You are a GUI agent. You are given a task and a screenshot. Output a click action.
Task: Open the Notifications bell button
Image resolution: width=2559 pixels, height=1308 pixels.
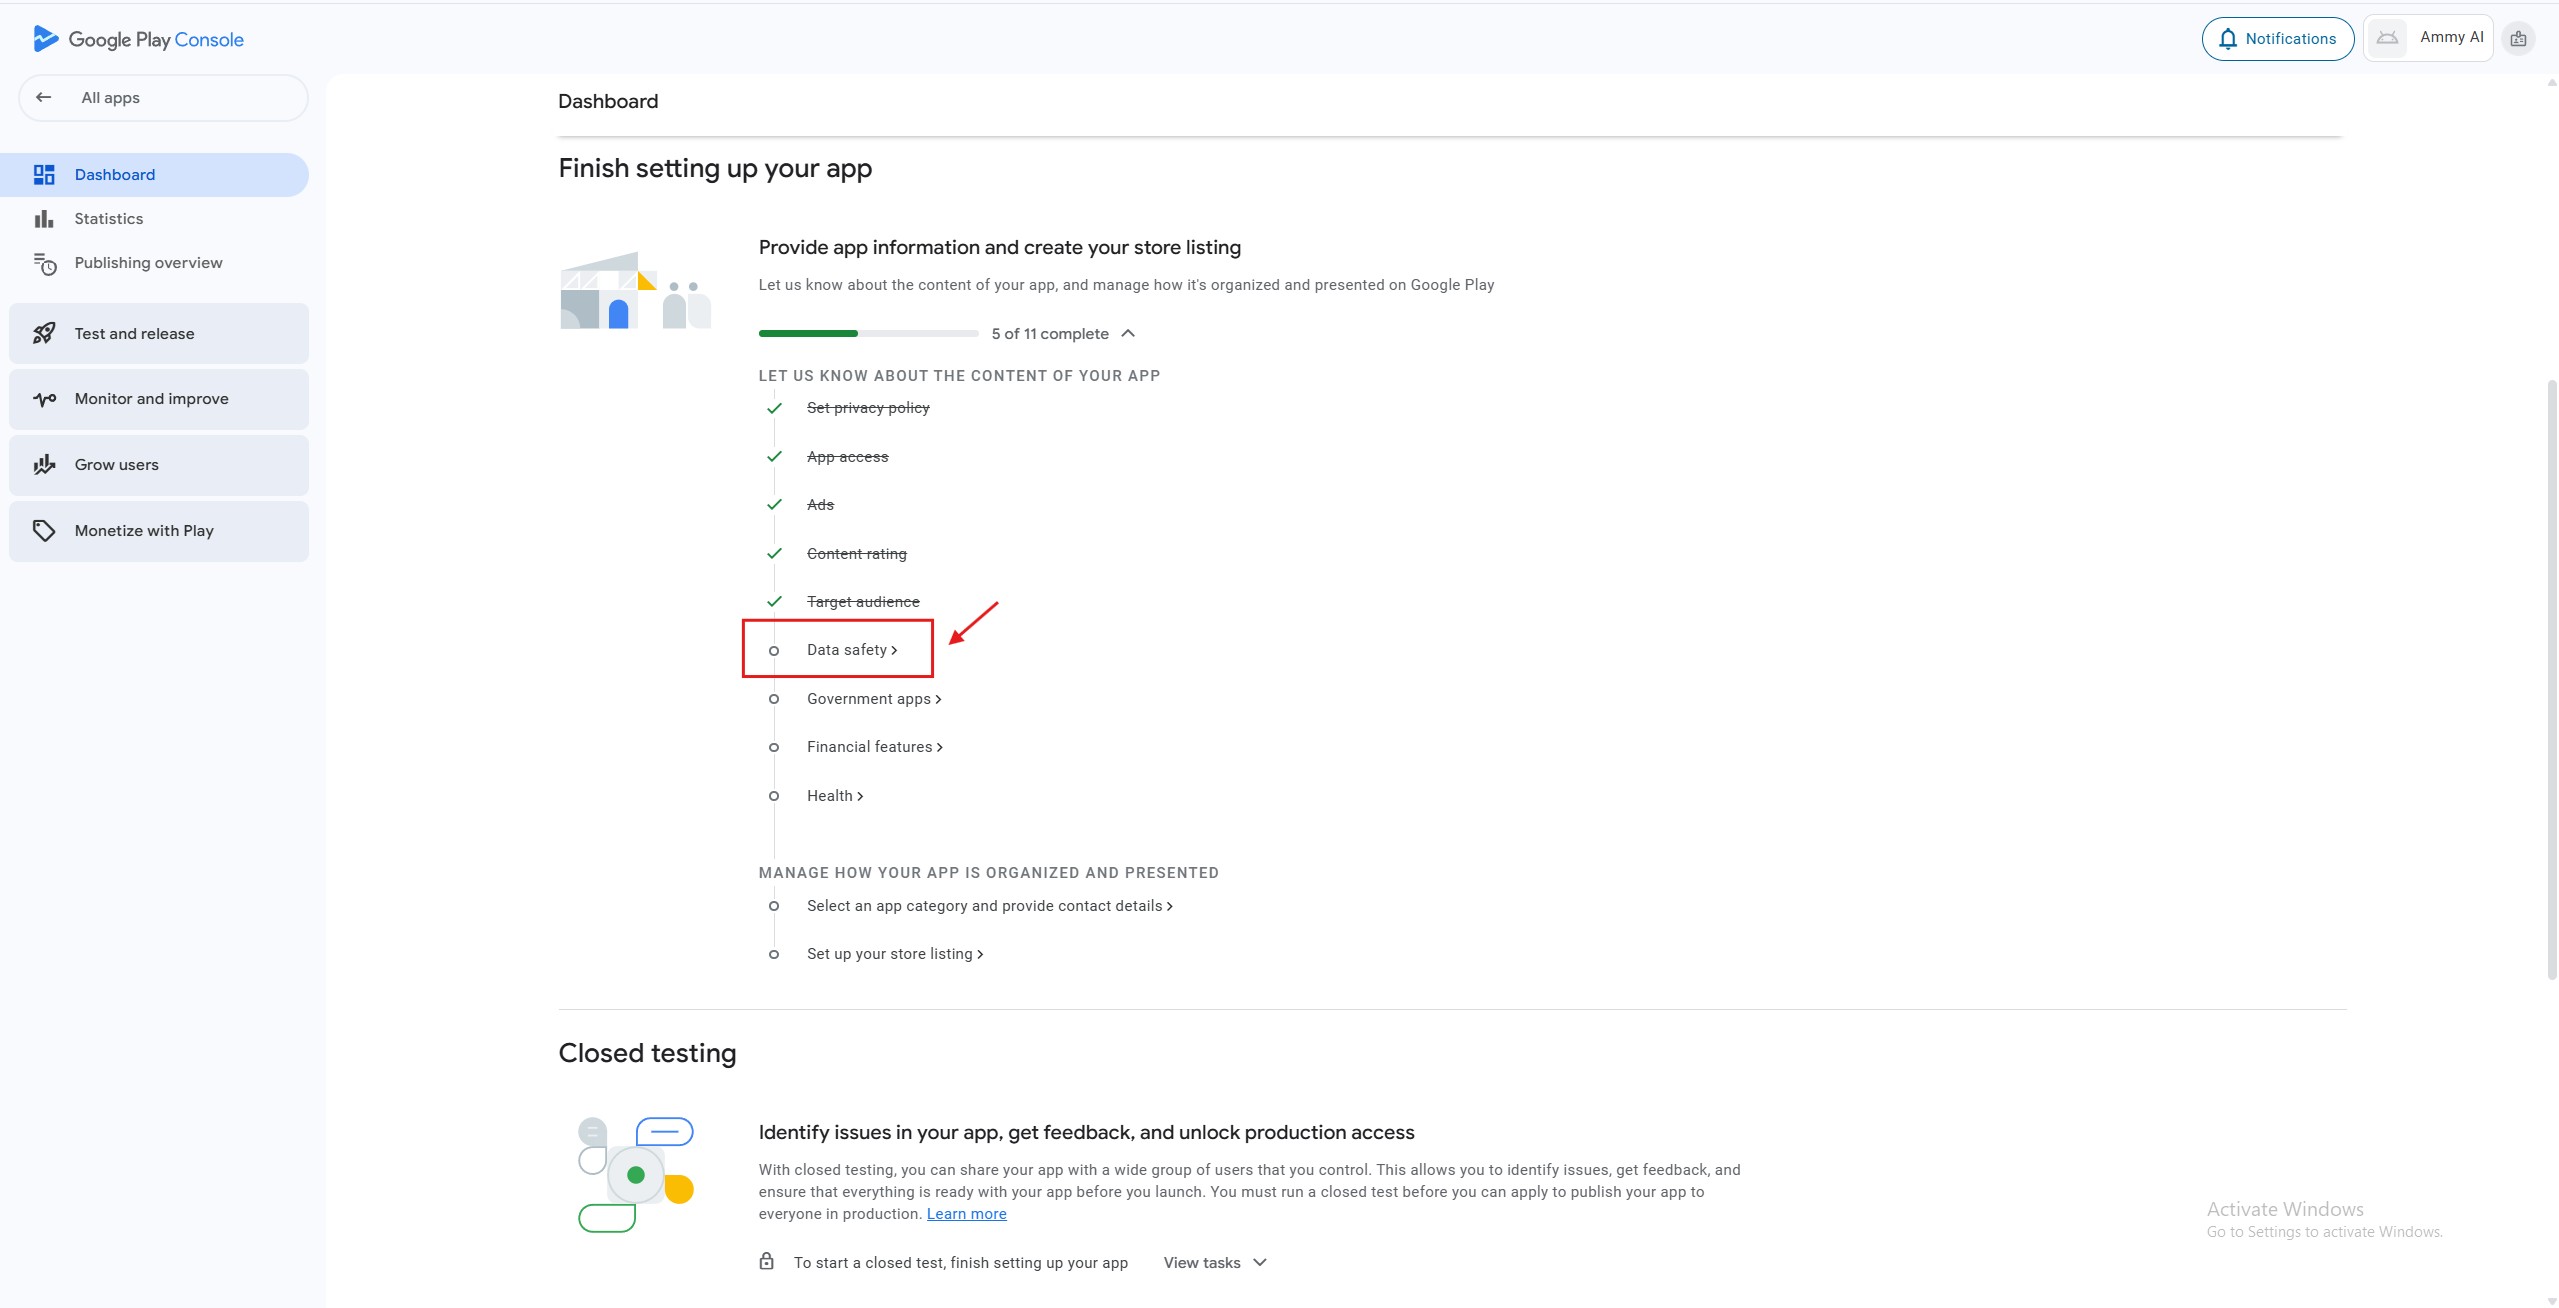[2277, 39]
